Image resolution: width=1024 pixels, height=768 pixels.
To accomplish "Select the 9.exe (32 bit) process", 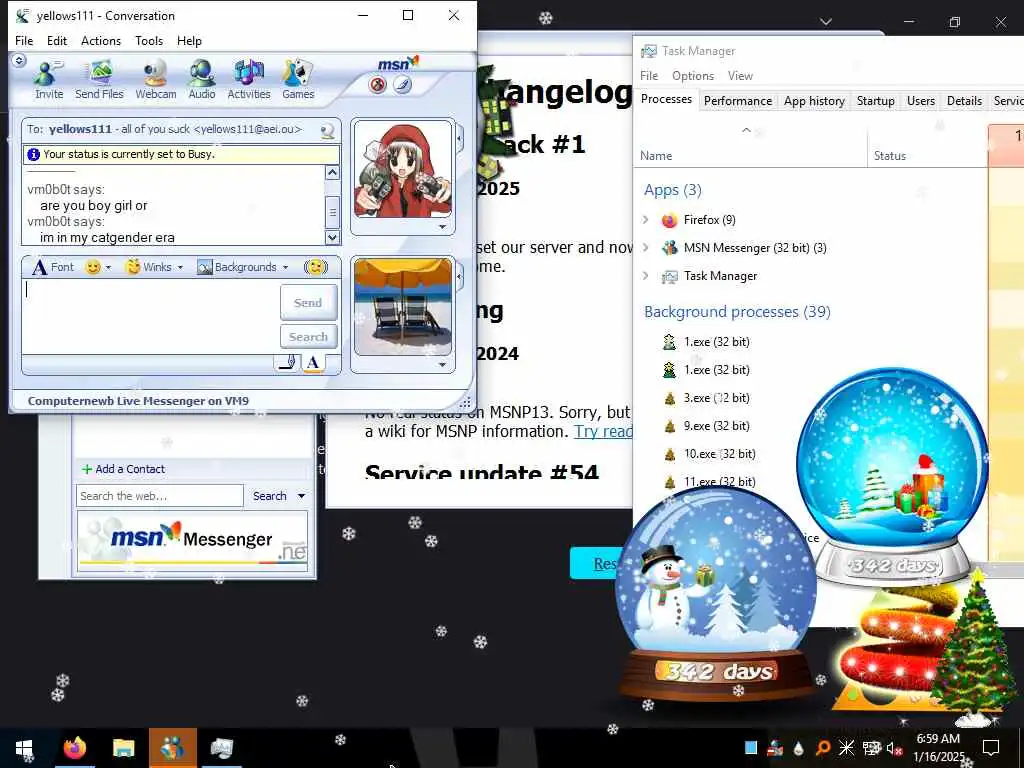I will 716,426.
